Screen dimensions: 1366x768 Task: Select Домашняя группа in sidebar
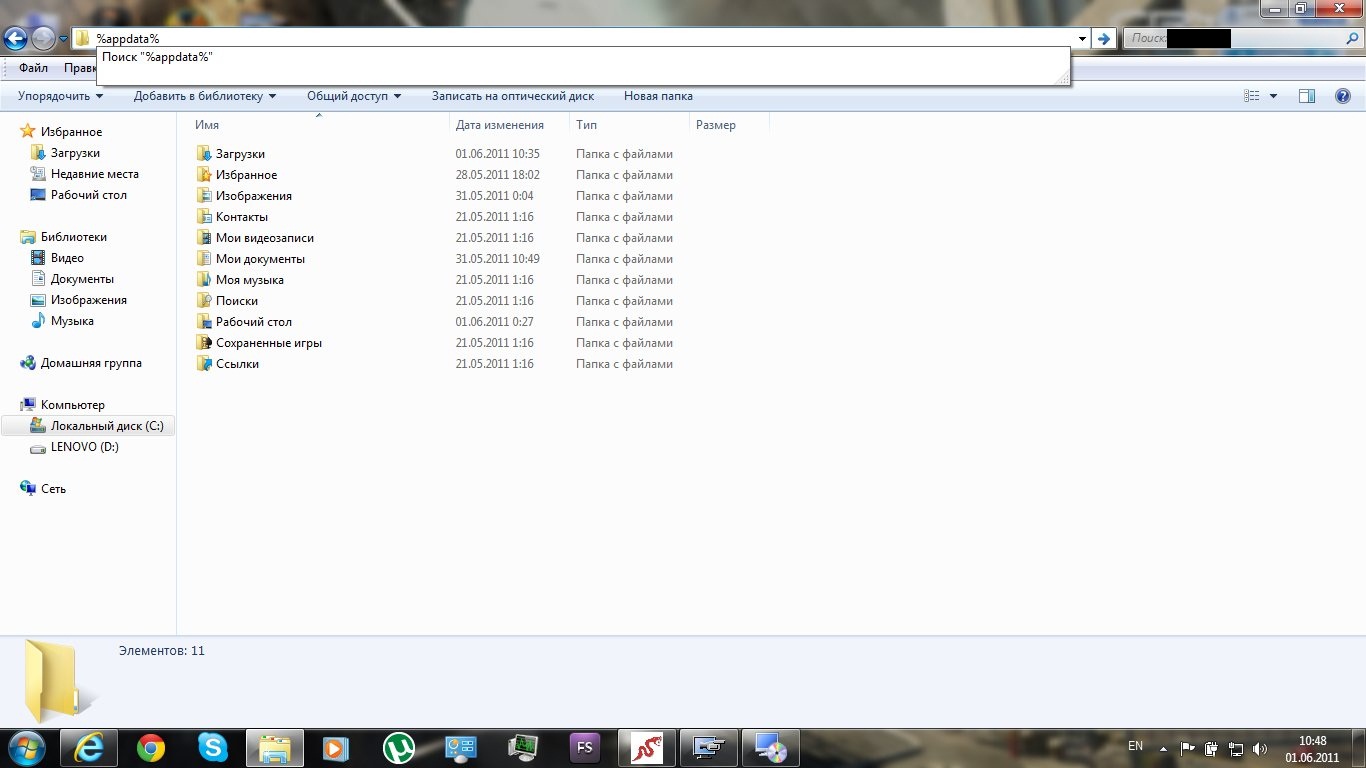coord(91,363)
